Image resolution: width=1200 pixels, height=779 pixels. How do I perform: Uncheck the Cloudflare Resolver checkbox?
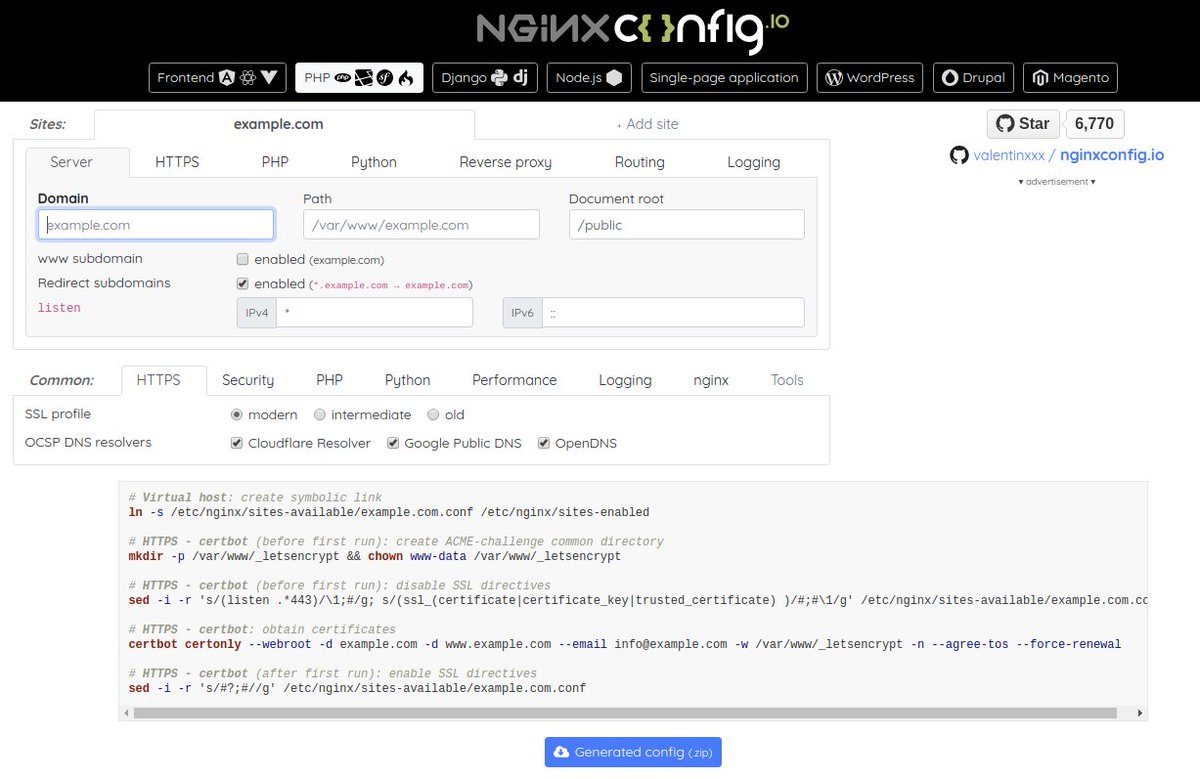pyautogui.click(x=237, y=443)
